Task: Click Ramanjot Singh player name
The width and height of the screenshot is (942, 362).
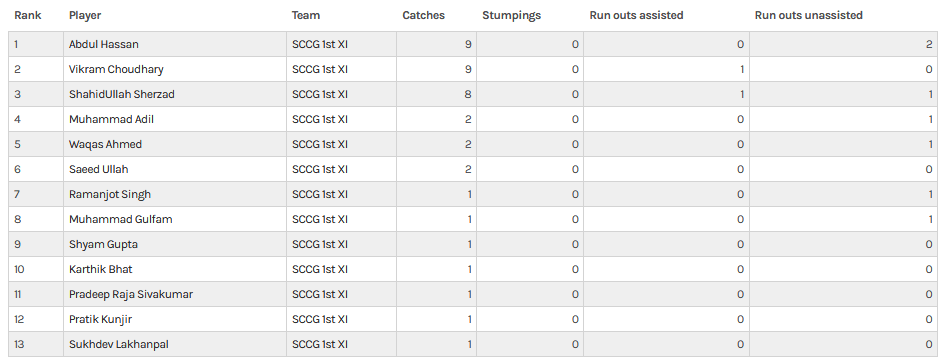Action: coord(110,195)
